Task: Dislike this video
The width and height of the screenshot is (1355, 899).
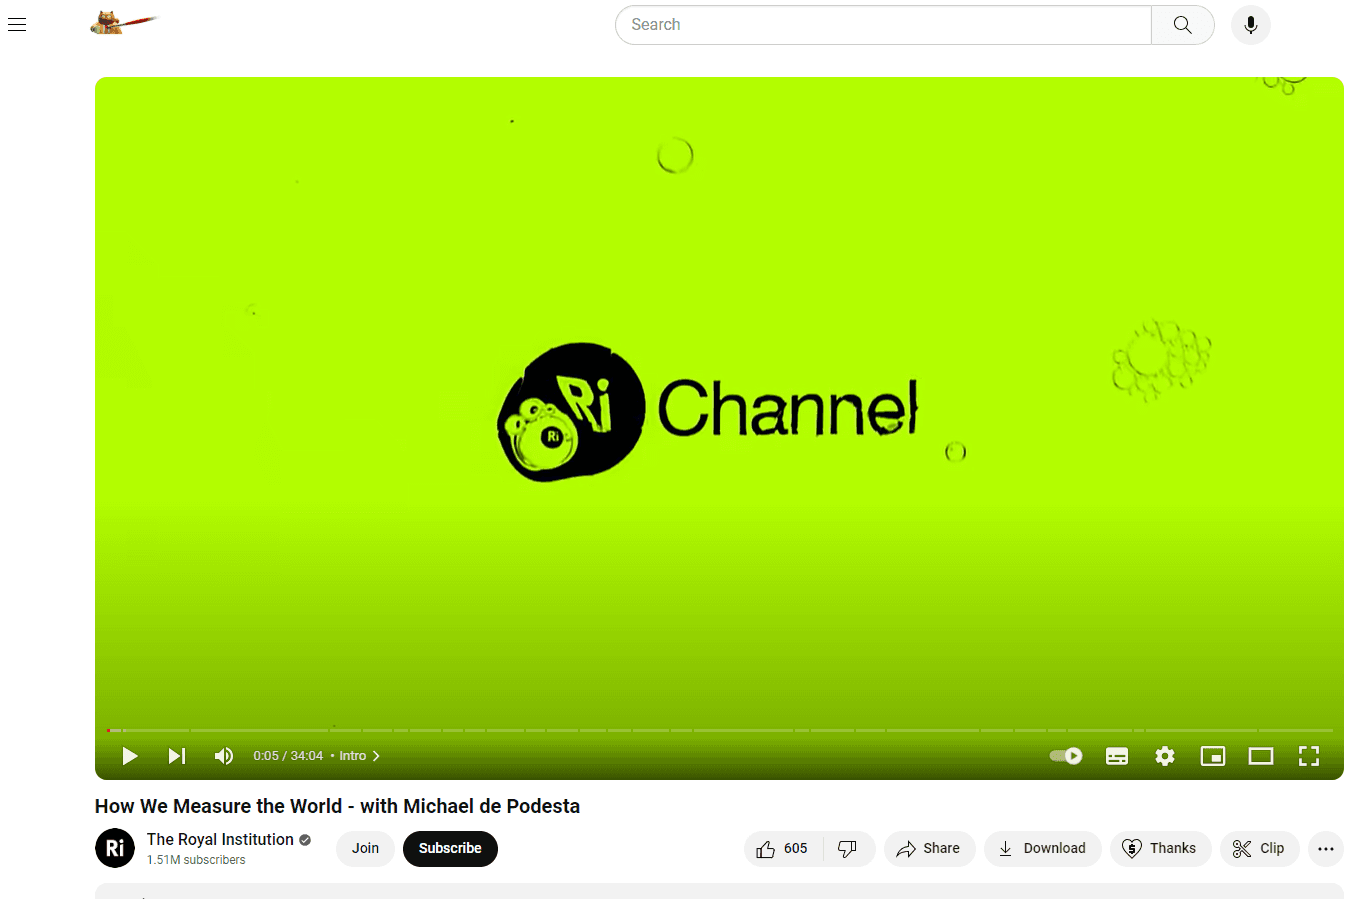Action: click(x=848, y=848)
